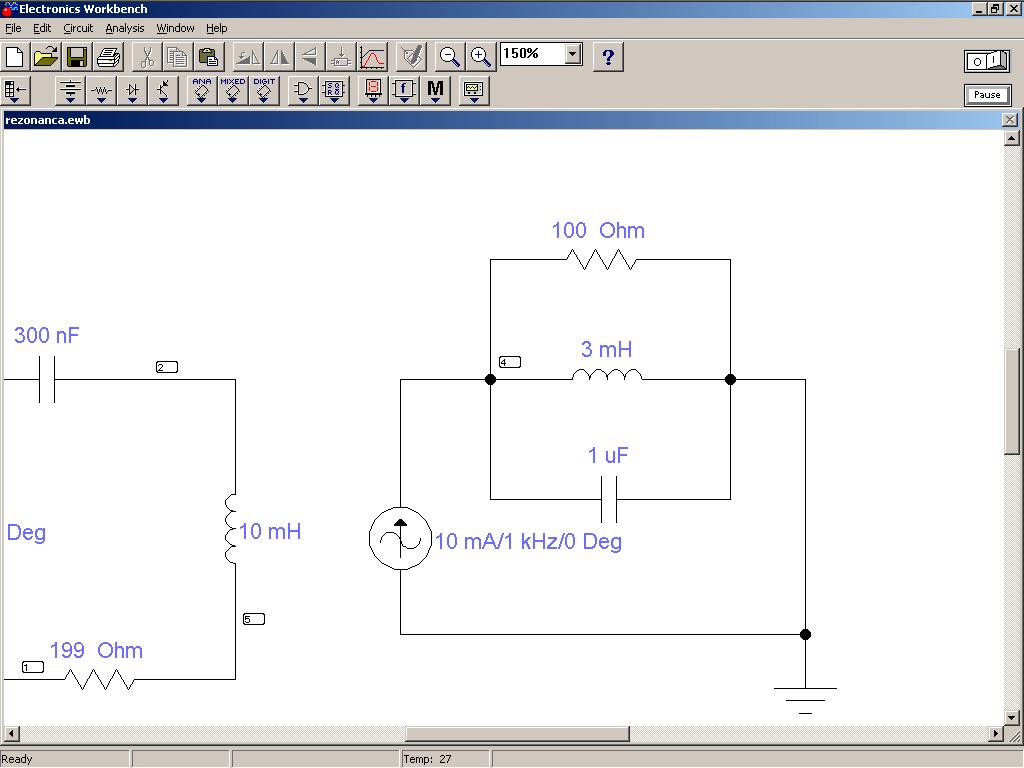Open the Window menu
The height and width of the screenshot is (768, 1024).
pyautogui.click(x=175, y=28)
